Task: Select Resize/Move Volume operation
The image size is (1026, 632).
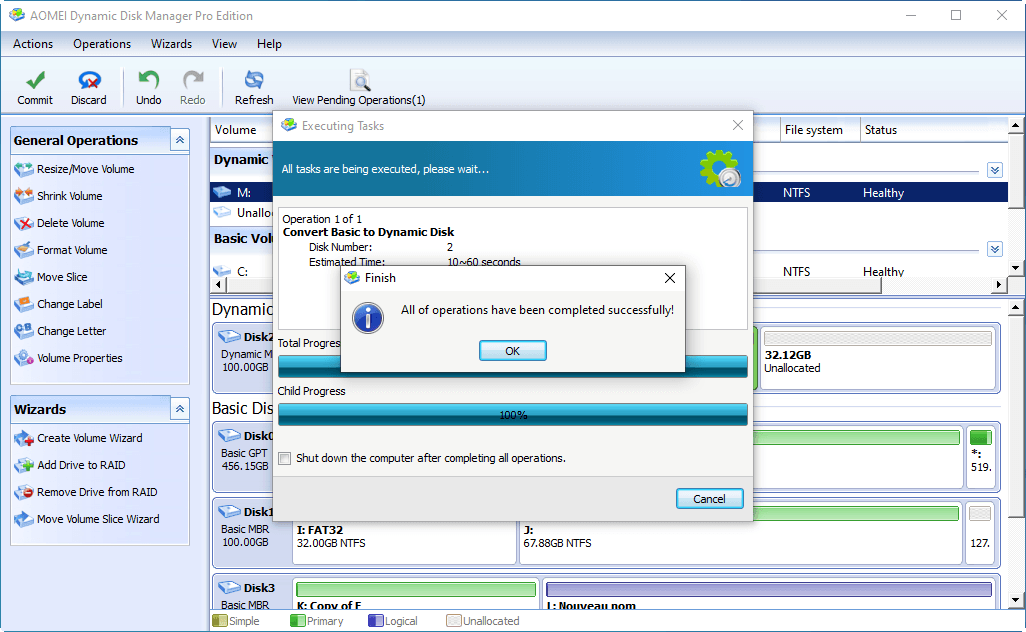Action: click(74, 169)
